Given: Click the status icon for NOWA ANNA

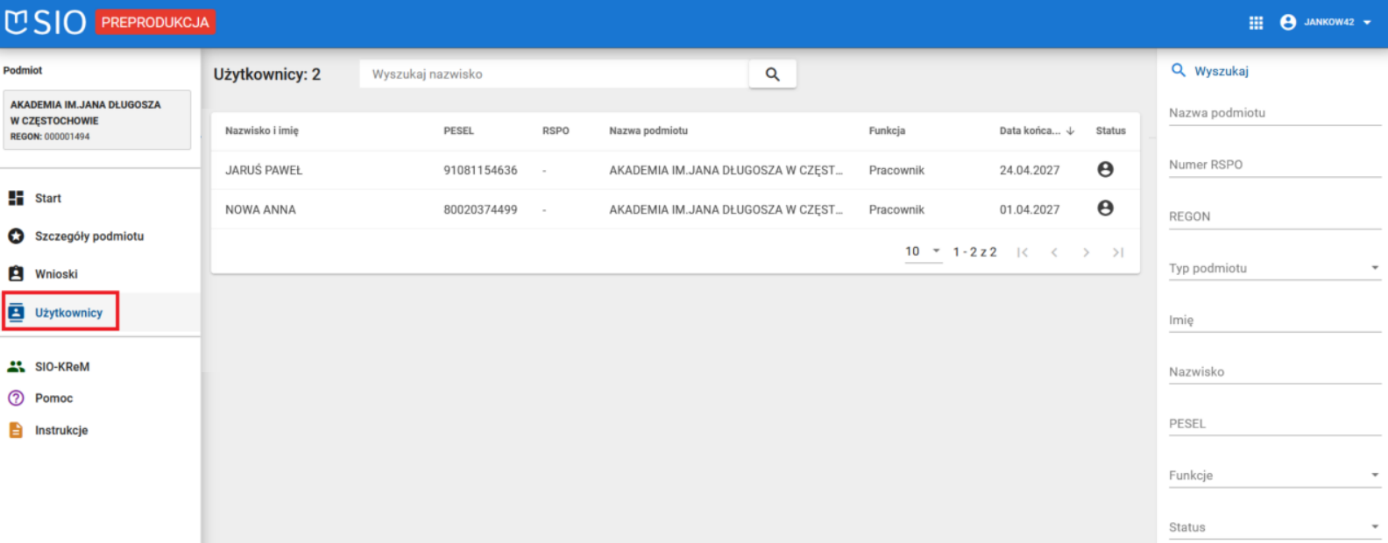Looking at the screenshot, I should click(x=1105, y=209).
